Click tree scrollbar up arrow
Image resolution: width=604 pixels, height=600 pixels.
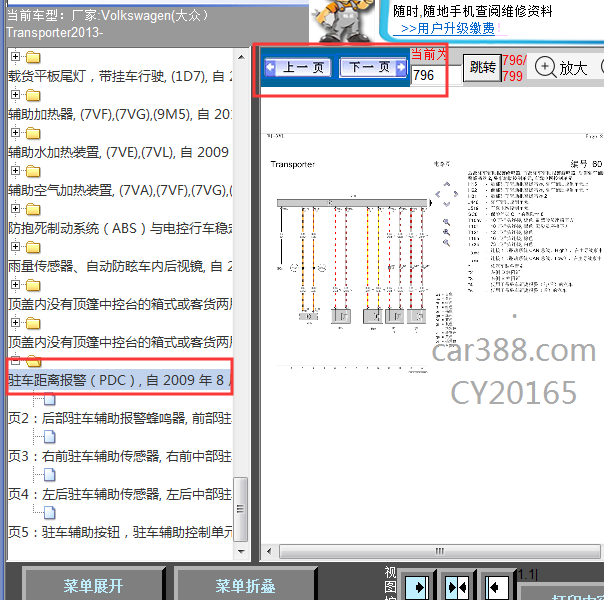click(241, 57)
